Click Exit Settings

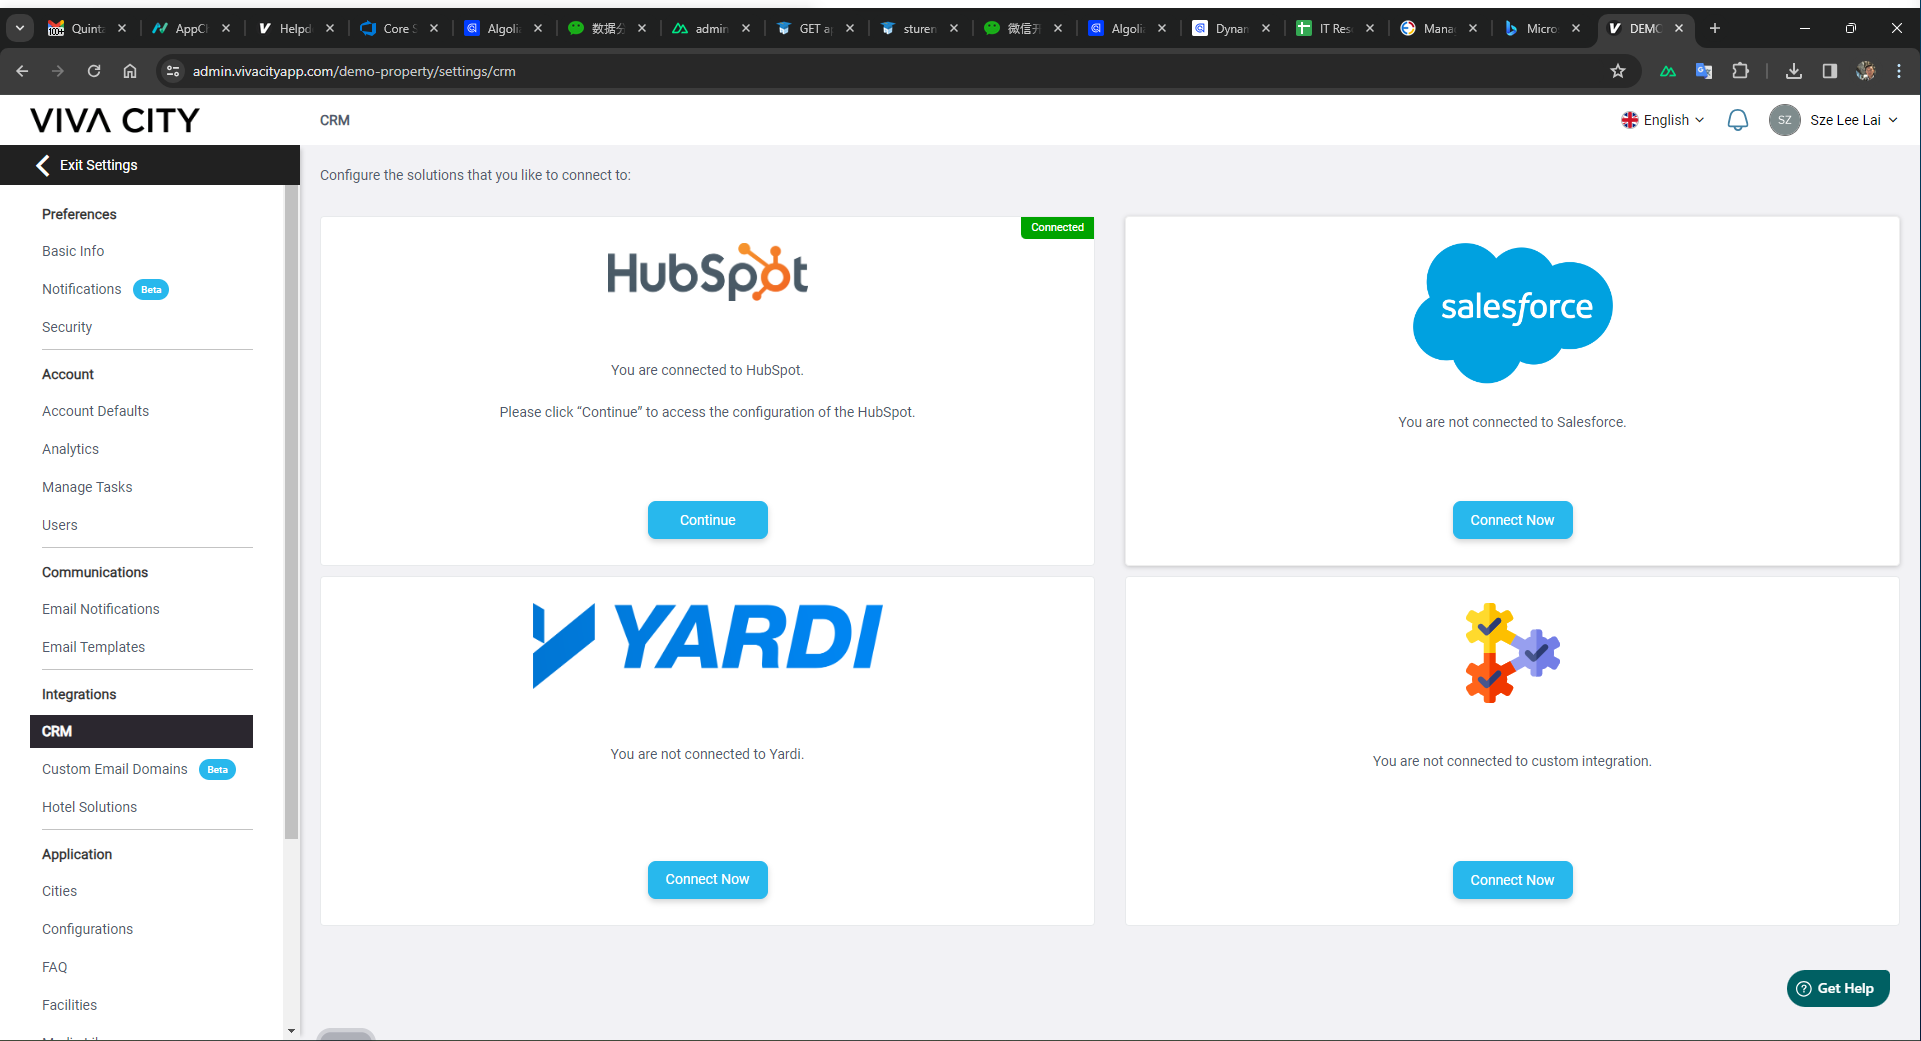(x=98, y=165)
